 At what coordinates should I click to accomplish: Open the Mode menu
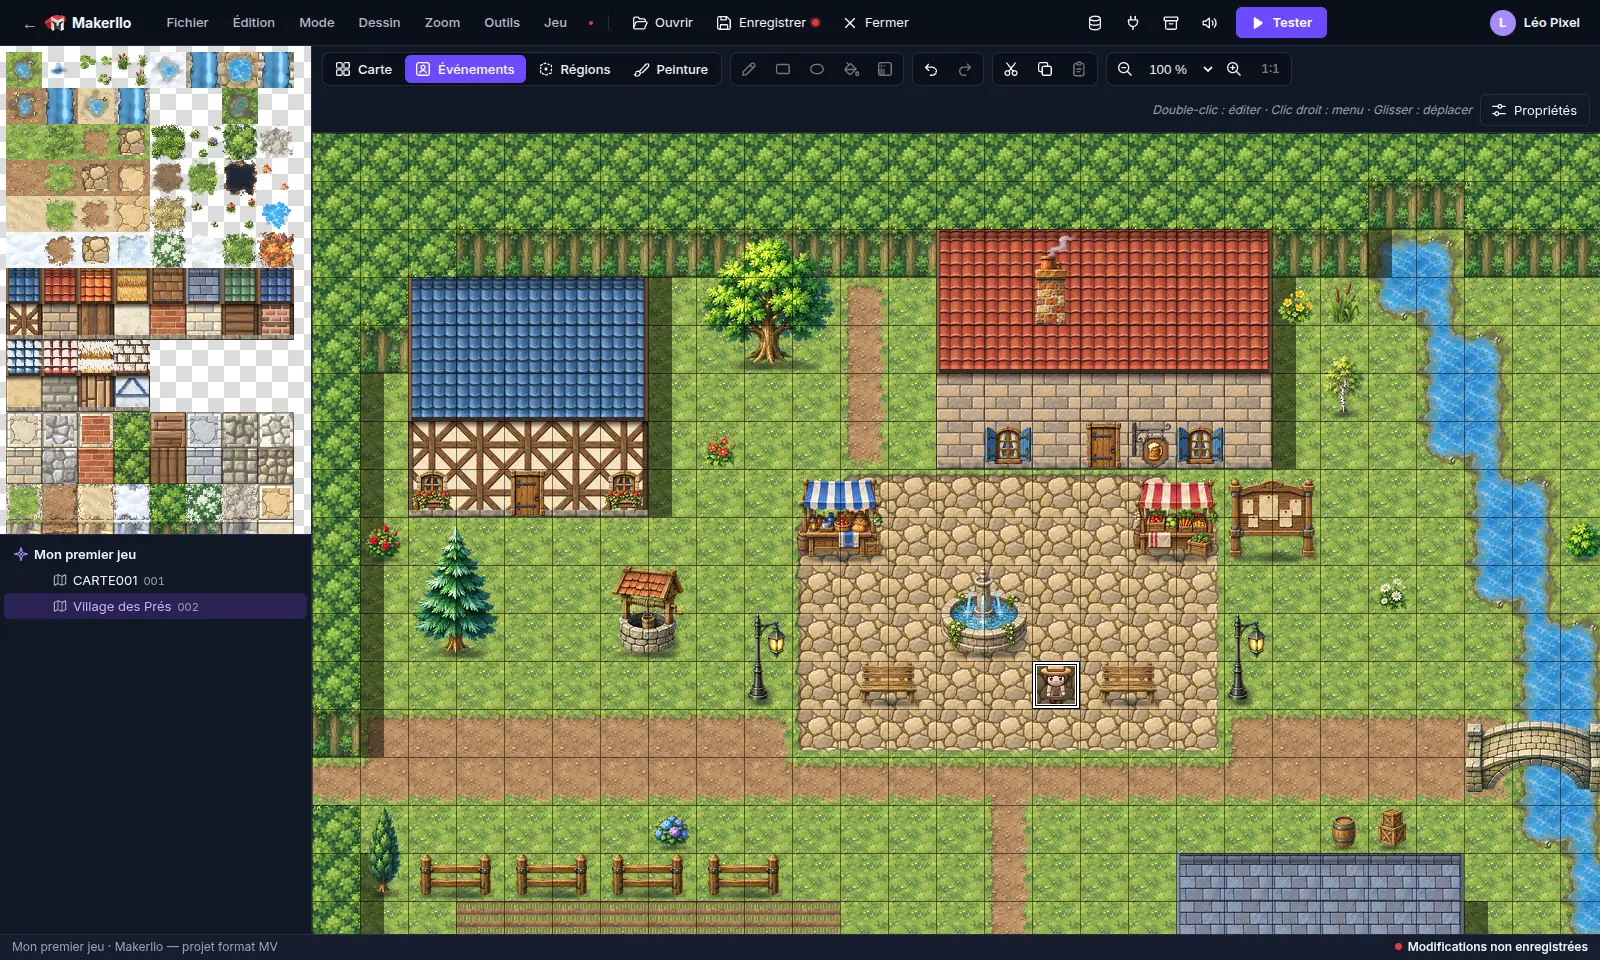point(317,22)
